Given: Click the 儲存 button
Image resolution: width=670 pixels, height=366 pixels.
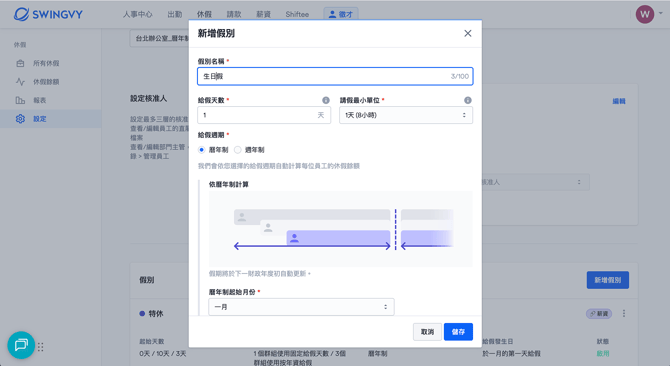Looking at the screenshot, I should (458, 332).
